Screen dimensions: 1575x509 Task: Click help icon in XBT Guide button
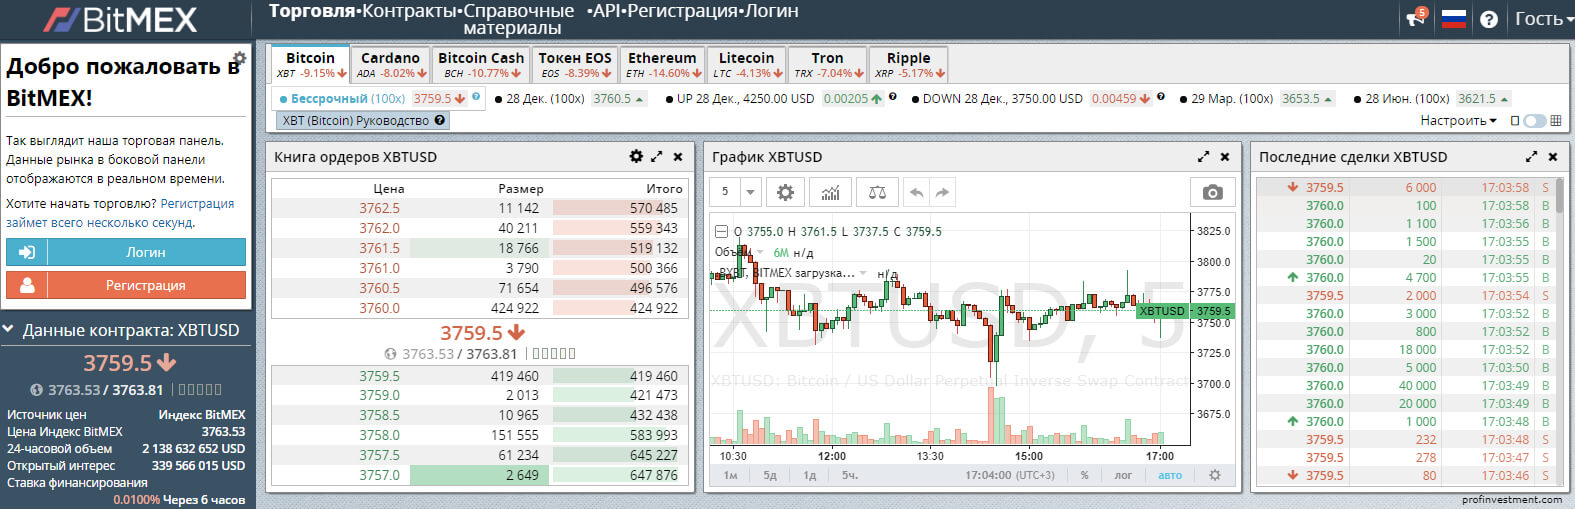(439, 120)
